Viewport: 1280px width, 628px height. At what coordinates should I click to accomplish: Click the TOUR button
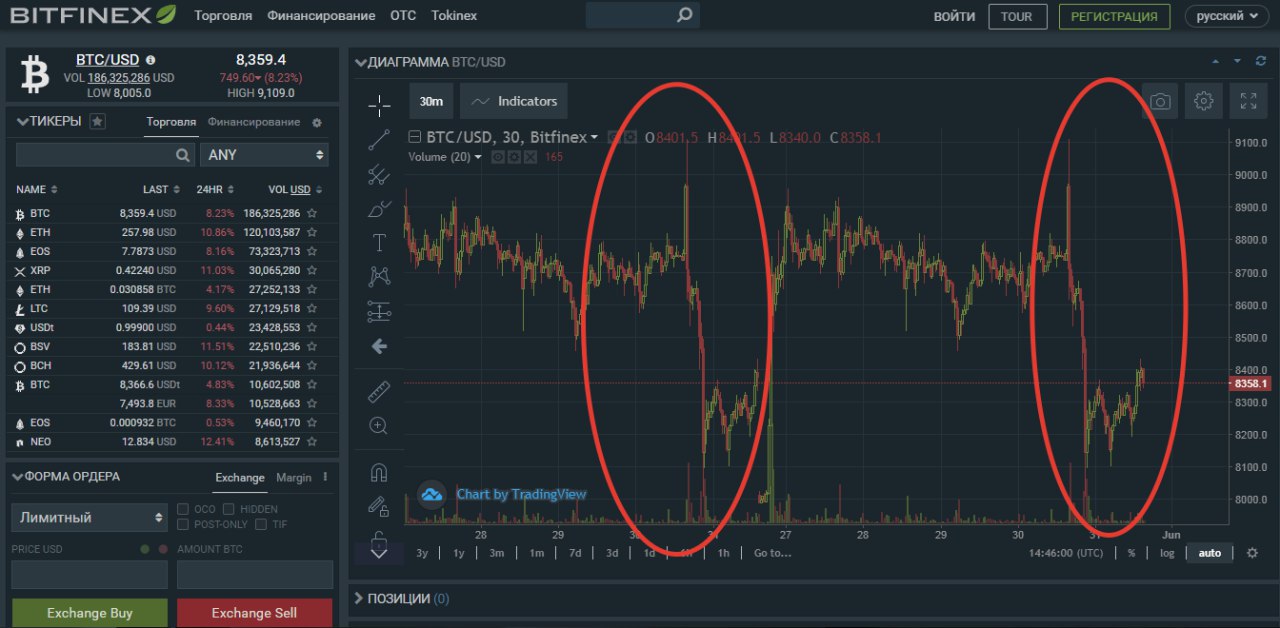pyautogui.click(x=1017, y=16)
